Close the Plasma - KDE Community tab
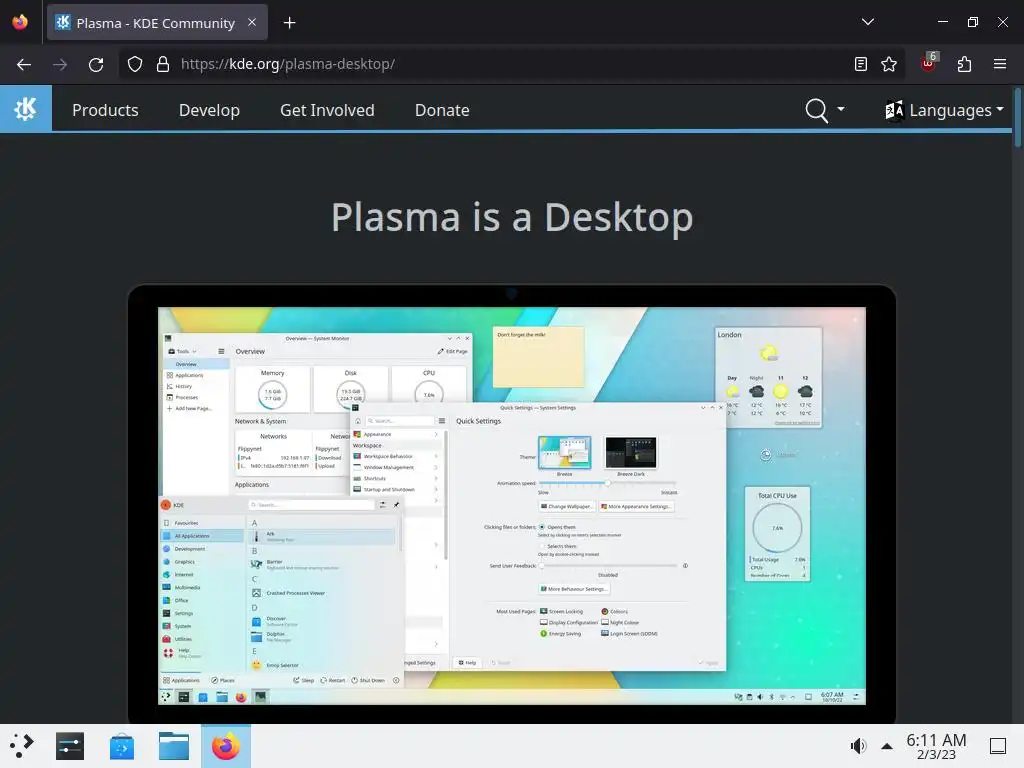1024x768 pixels. pos(252,22)
